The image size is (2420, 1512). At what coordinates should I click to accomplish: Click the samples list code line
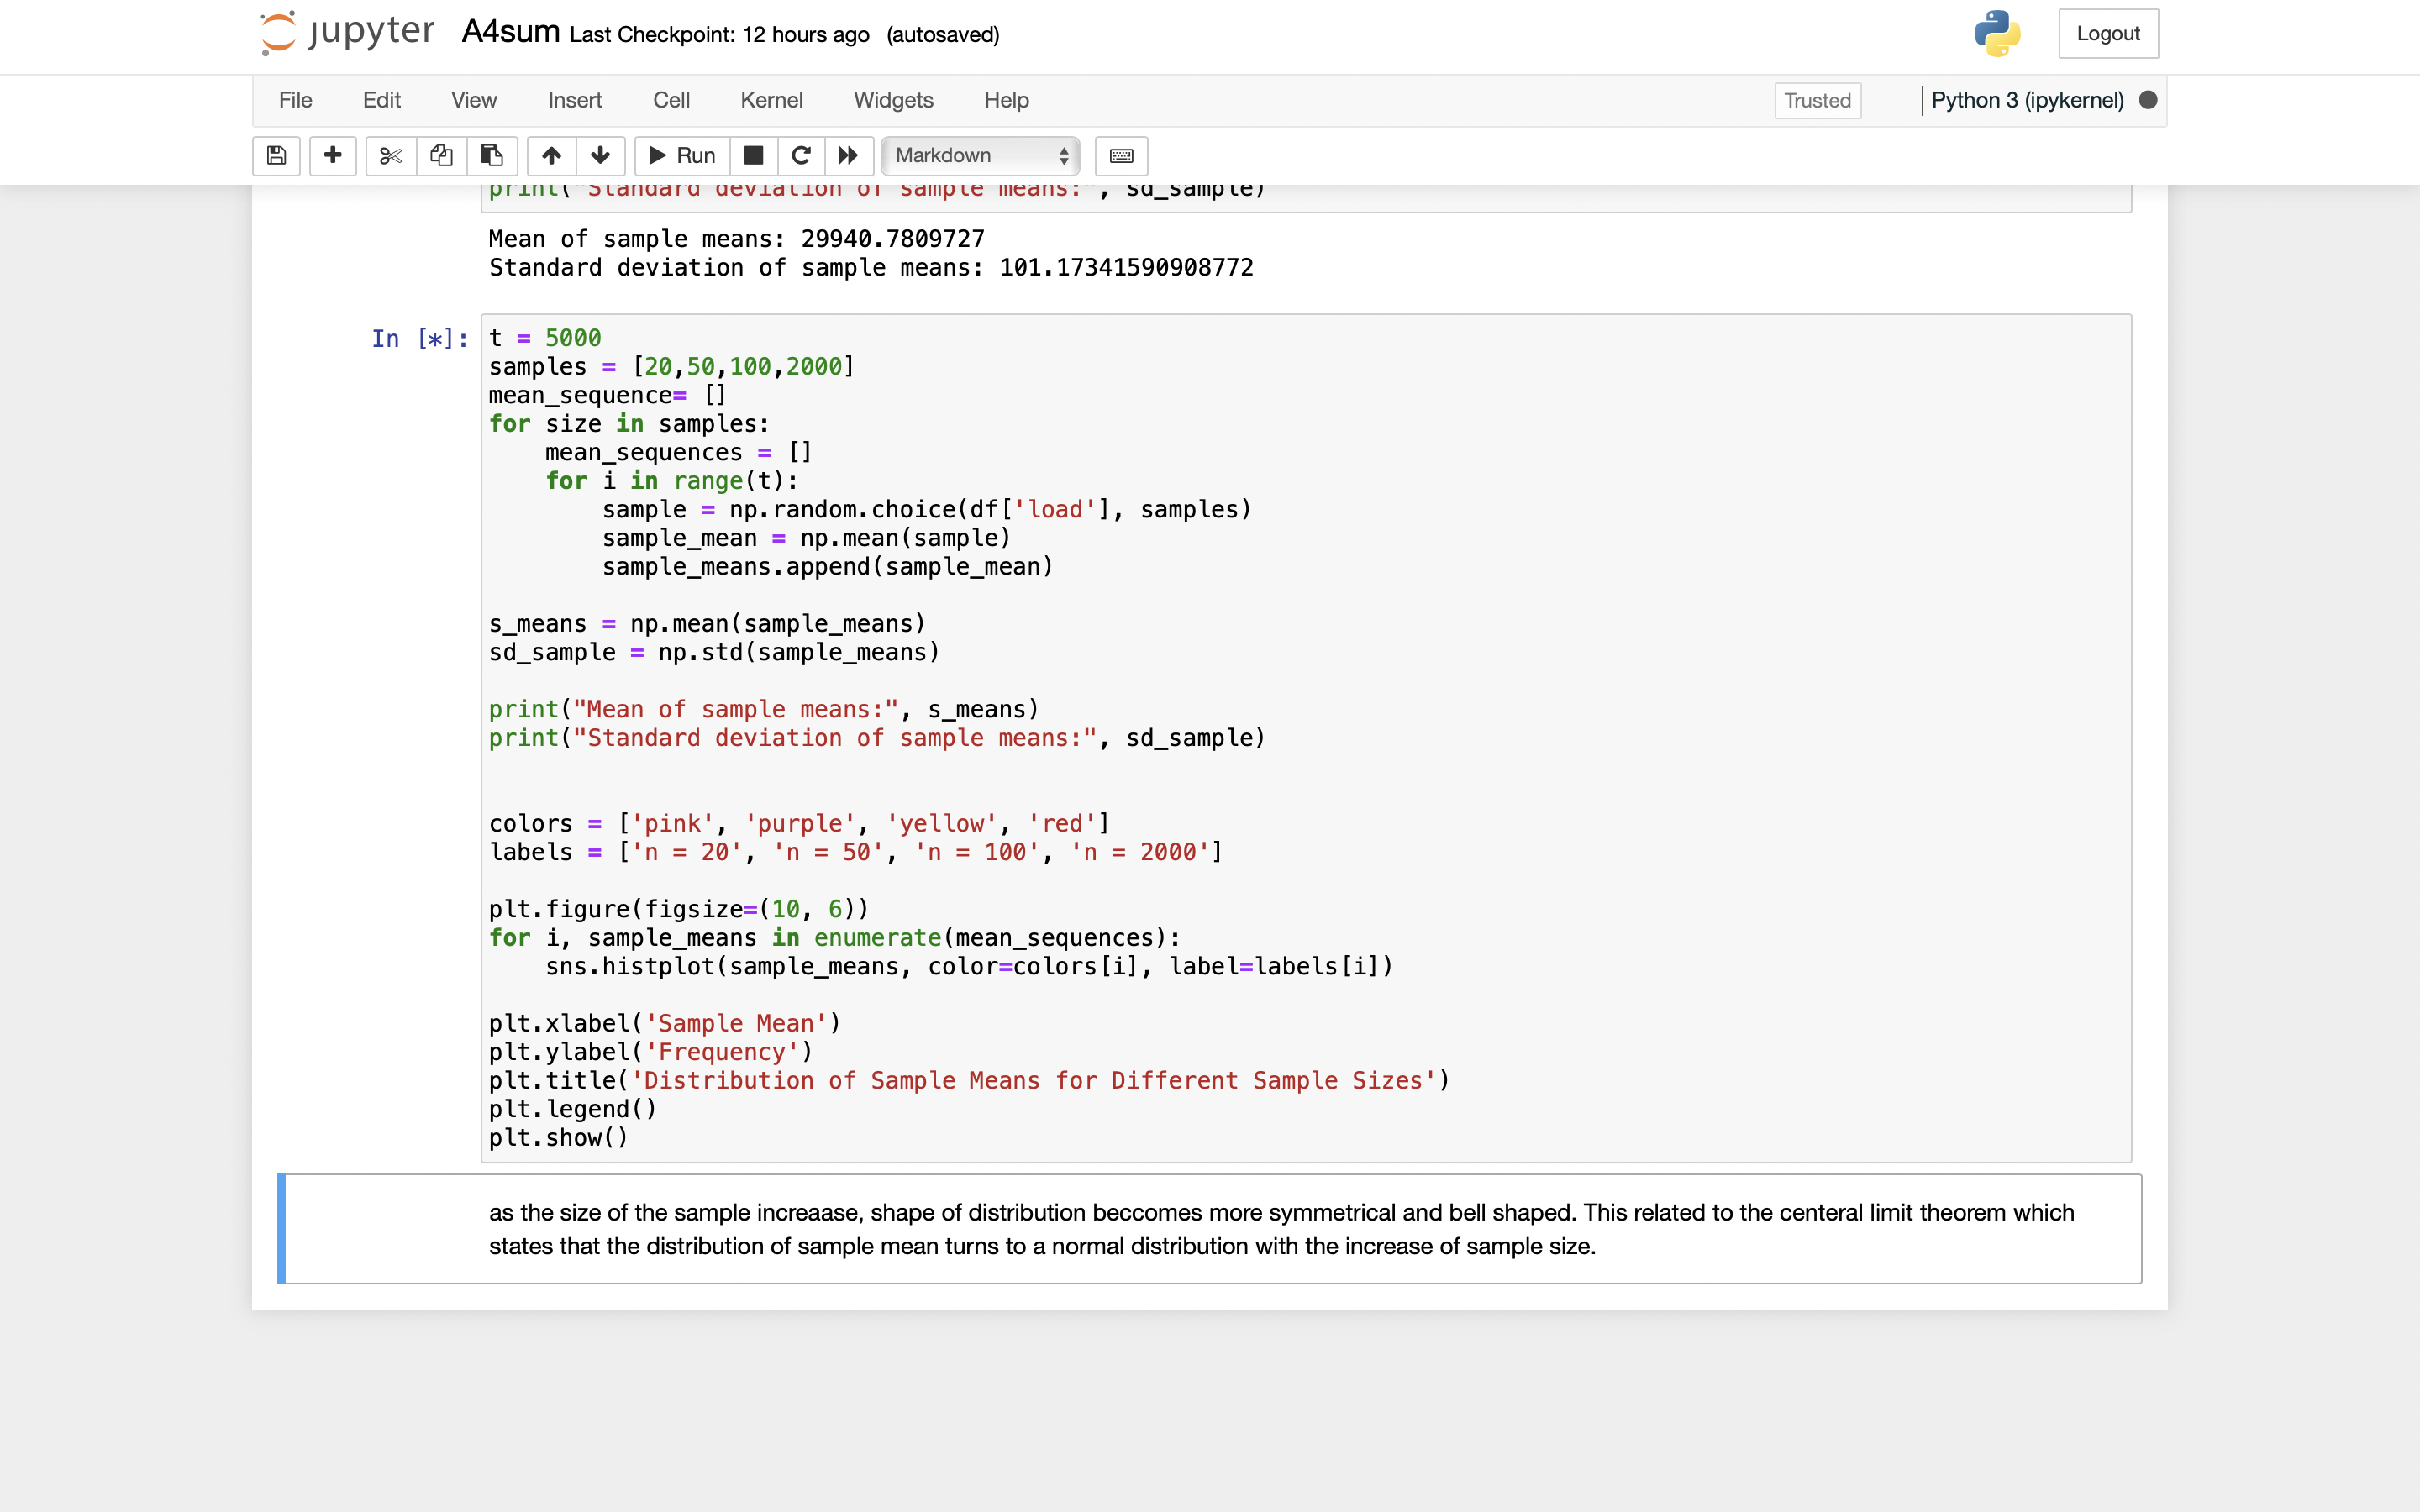coord(671,367)
